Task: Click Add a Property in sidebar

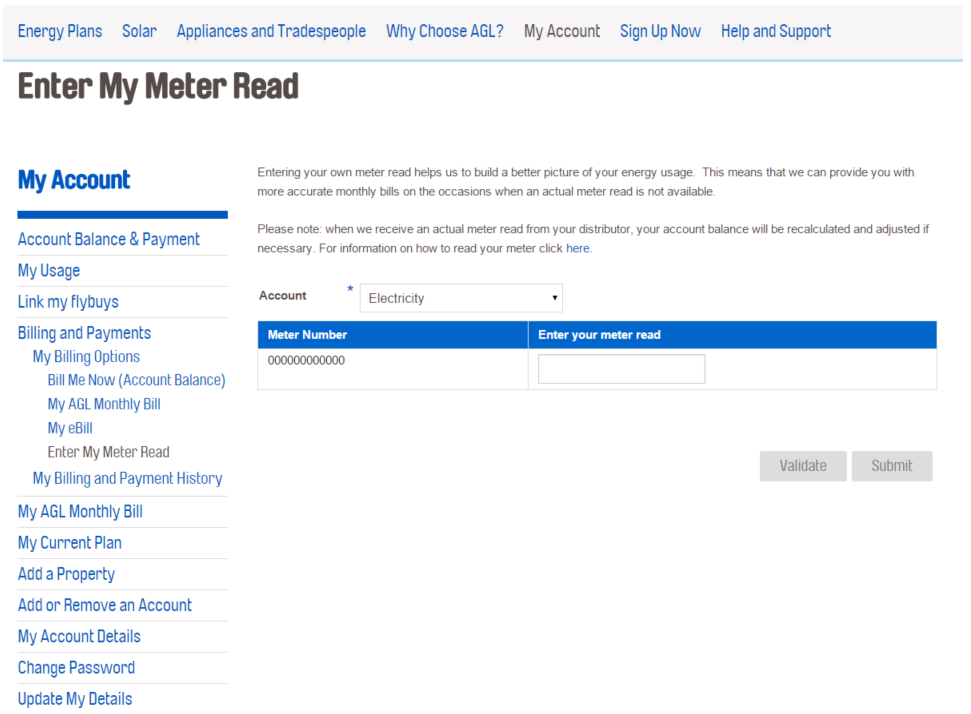Action: click(66, 574)
